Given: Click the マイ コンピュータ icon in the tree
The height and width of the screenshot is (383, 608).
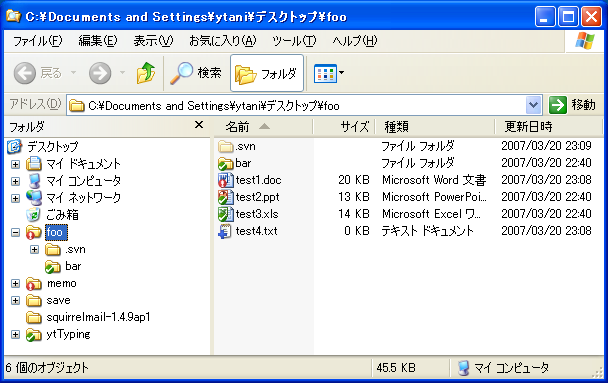Looking at the screenshot, I should (34, 181).
